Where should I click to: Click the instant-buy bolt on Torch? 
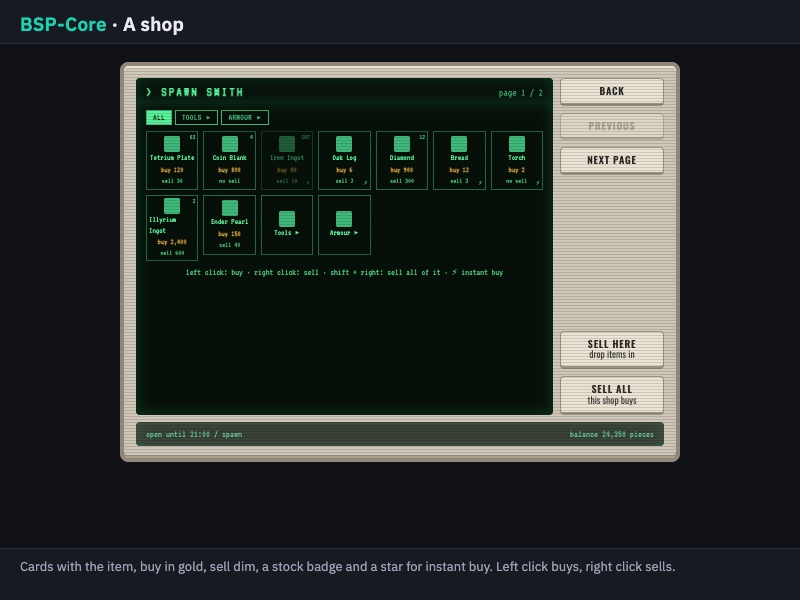538,183
